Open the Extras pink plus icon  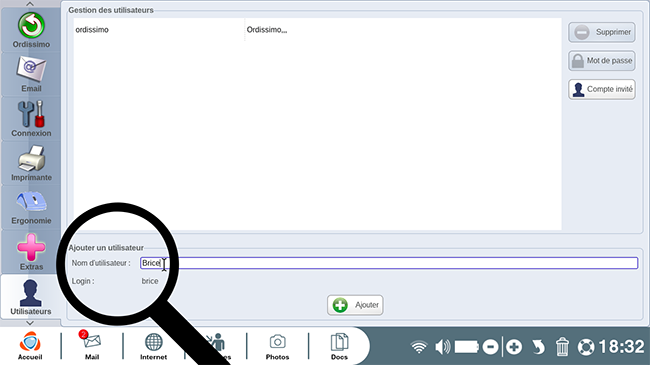pyautogui.click(x=31, y=252)
